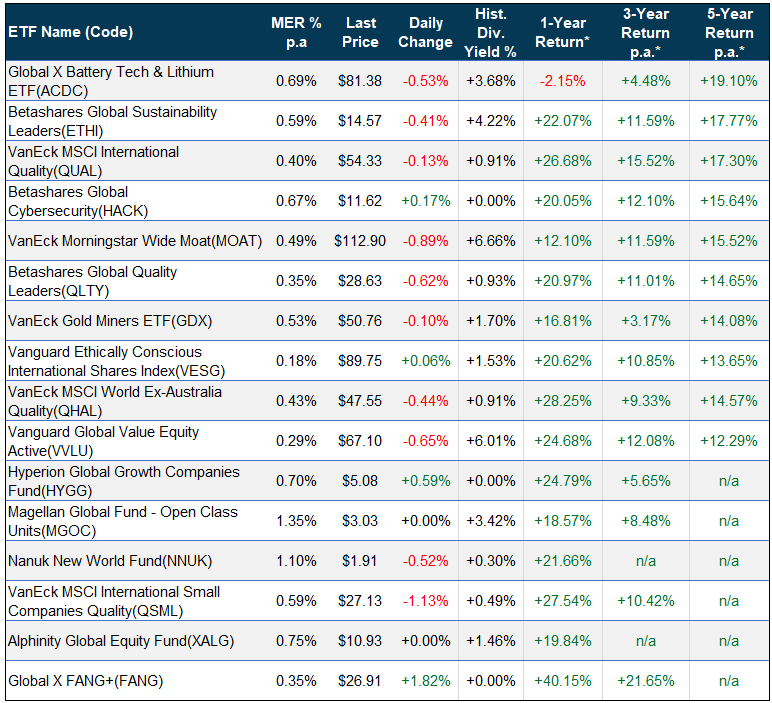Image resolution: width=772 pixels, height=703 pixels.
Task: Click VESG MER value 0.18%
Action: click(296, 361)
